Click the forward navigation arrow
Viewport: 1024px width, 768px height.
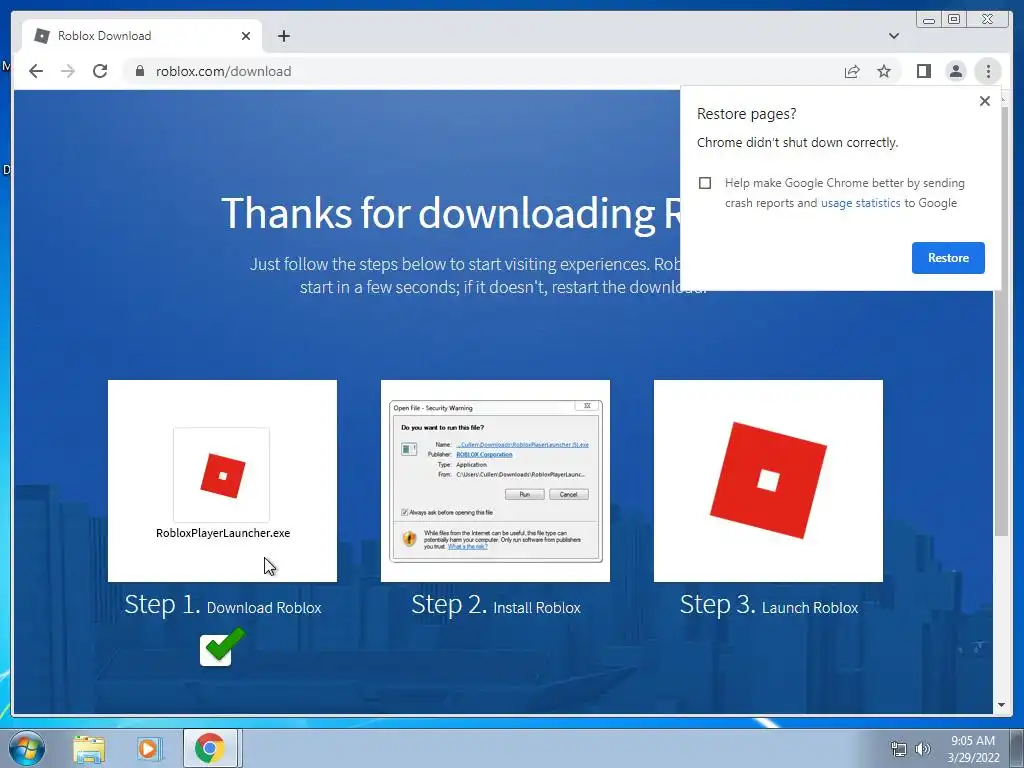(68, 71)
